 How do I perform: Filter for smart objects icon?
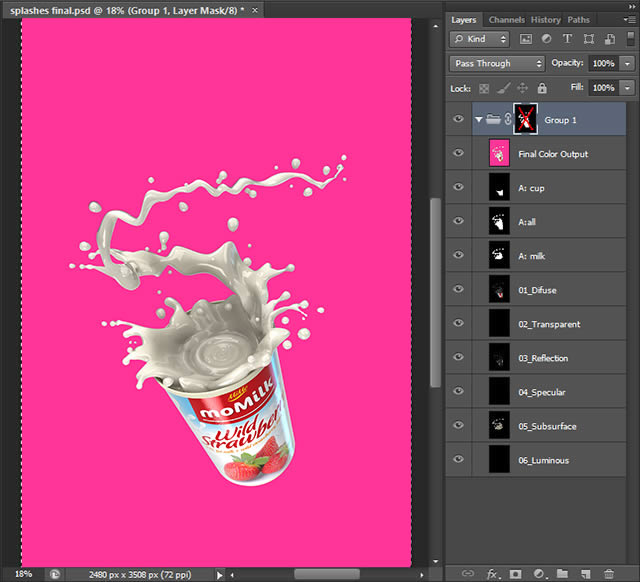[609, 39]
